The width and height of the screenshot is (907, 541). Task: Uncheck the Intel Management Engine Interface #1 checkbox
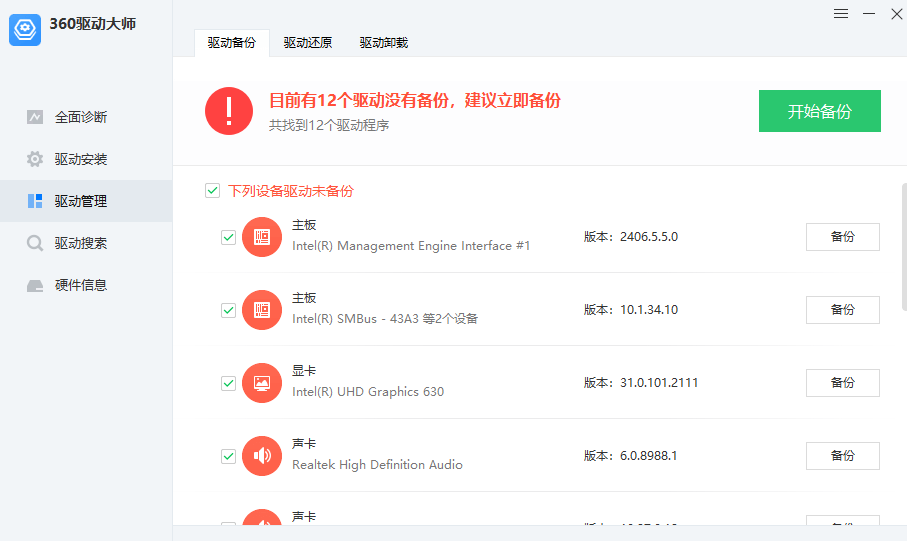tap(228, 237)
